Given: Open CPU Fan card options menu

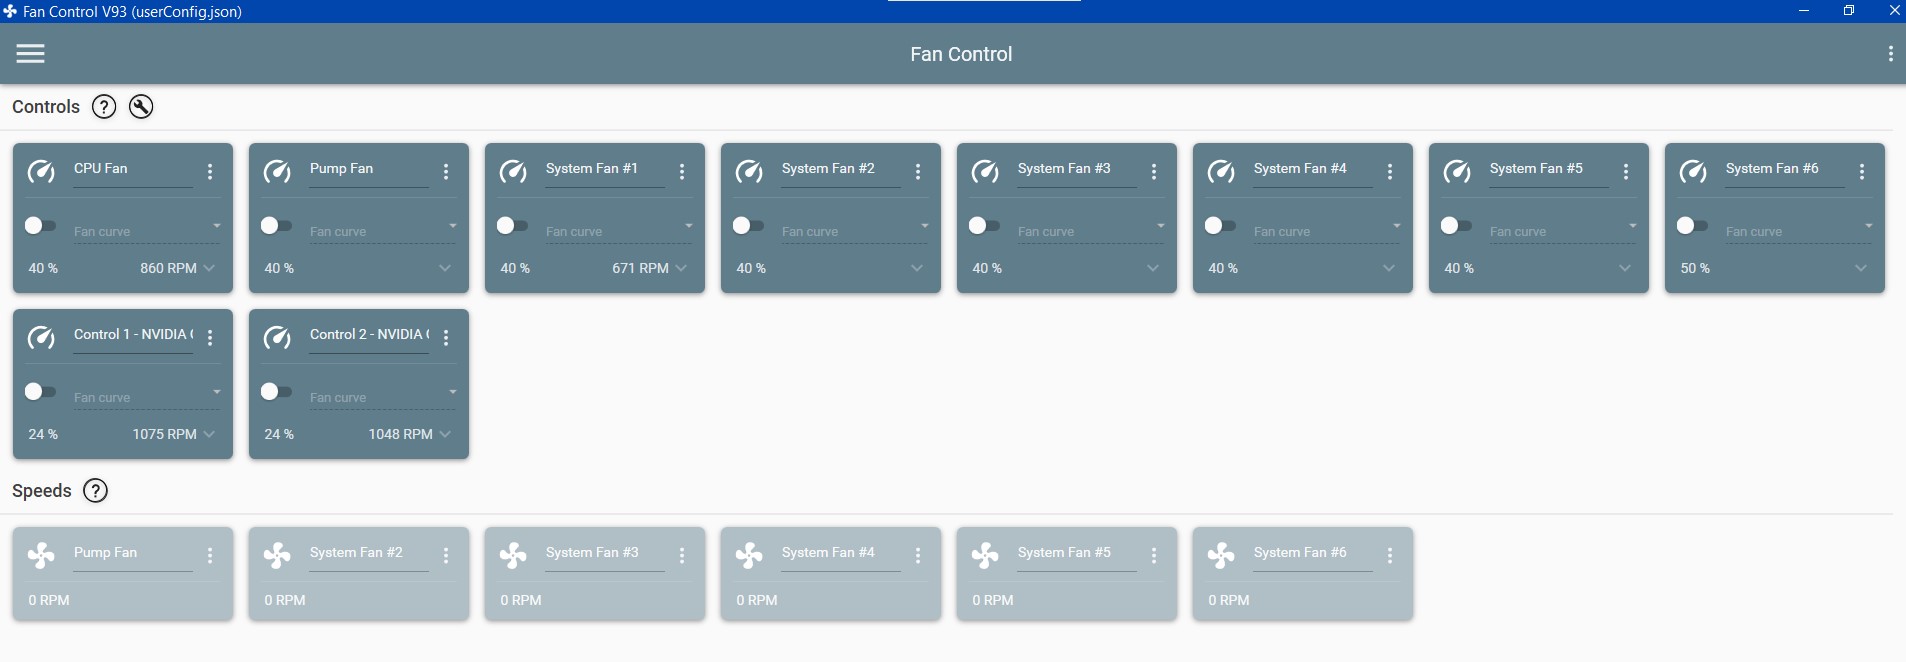Looking at the screenshot, I should click(210, 172).
